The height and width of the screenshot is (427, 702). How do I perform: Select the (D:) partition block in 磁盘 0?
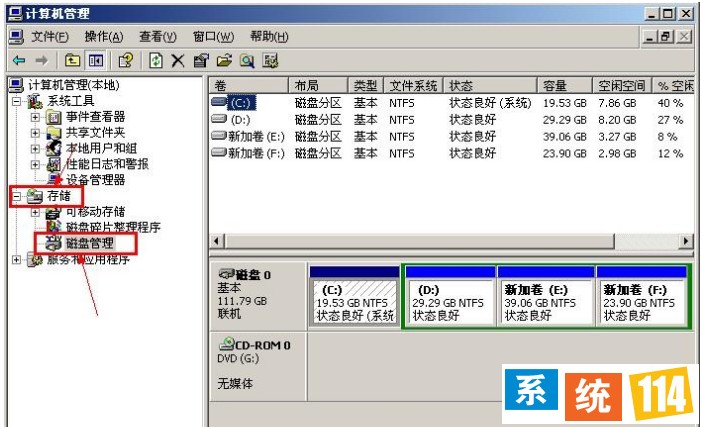click(450, 297)
